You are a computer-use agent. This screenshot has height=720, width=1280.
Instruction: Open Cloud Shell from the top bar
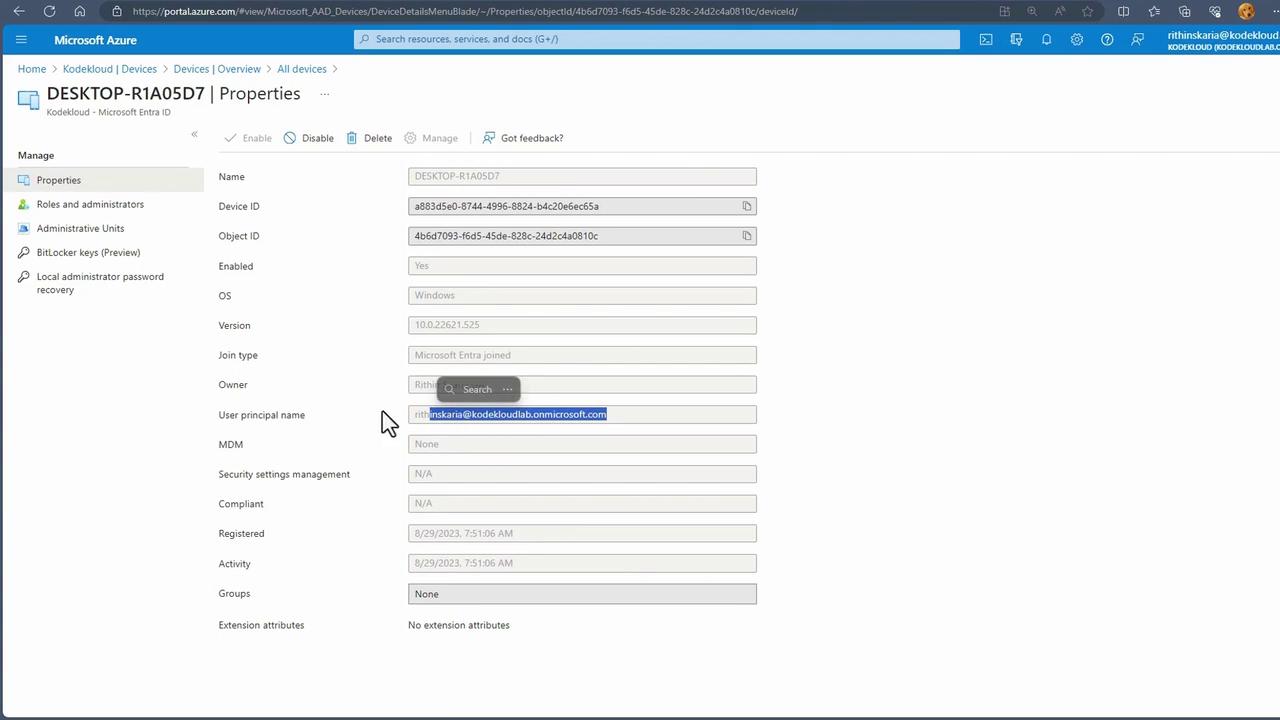[x=986, y=40]
